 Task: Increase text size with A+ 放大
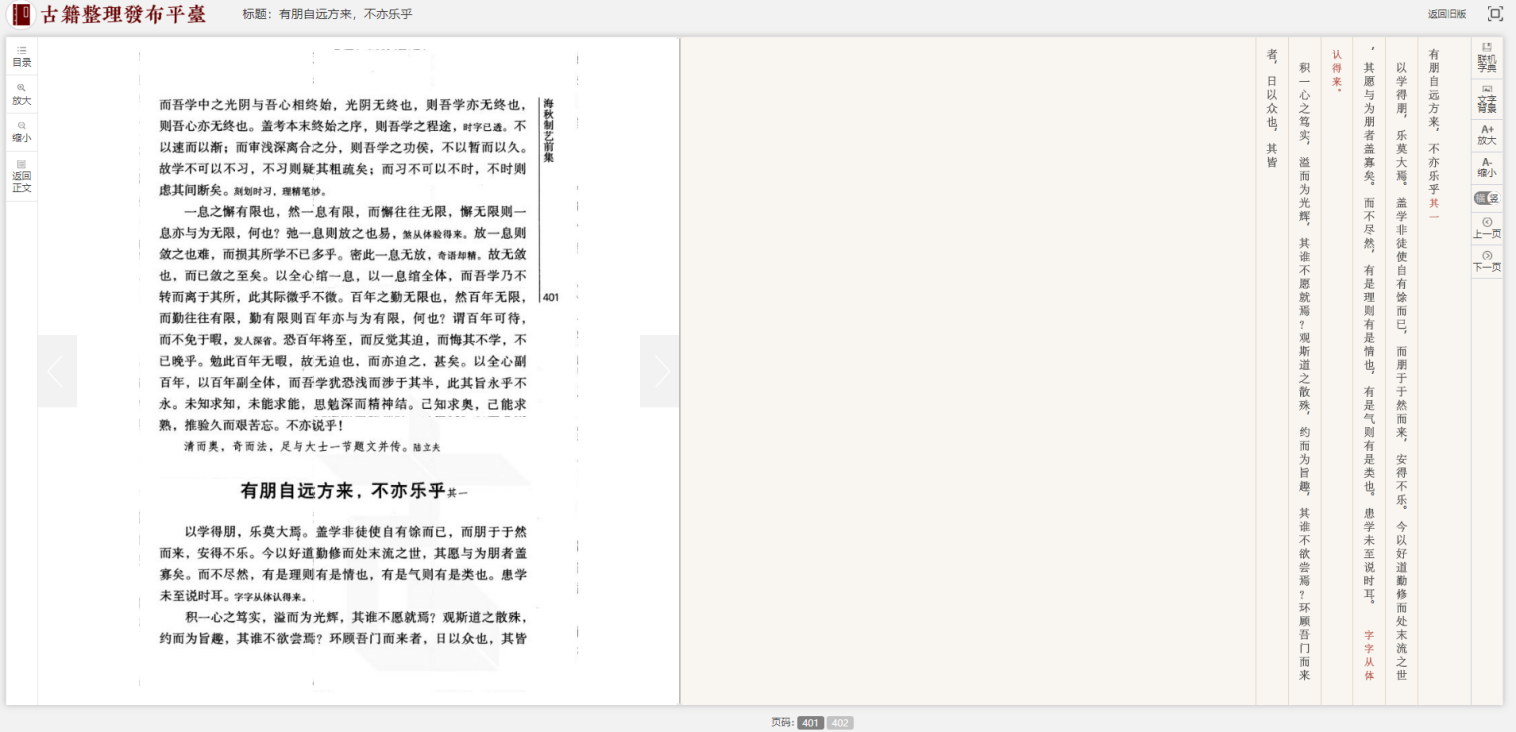1487,135
